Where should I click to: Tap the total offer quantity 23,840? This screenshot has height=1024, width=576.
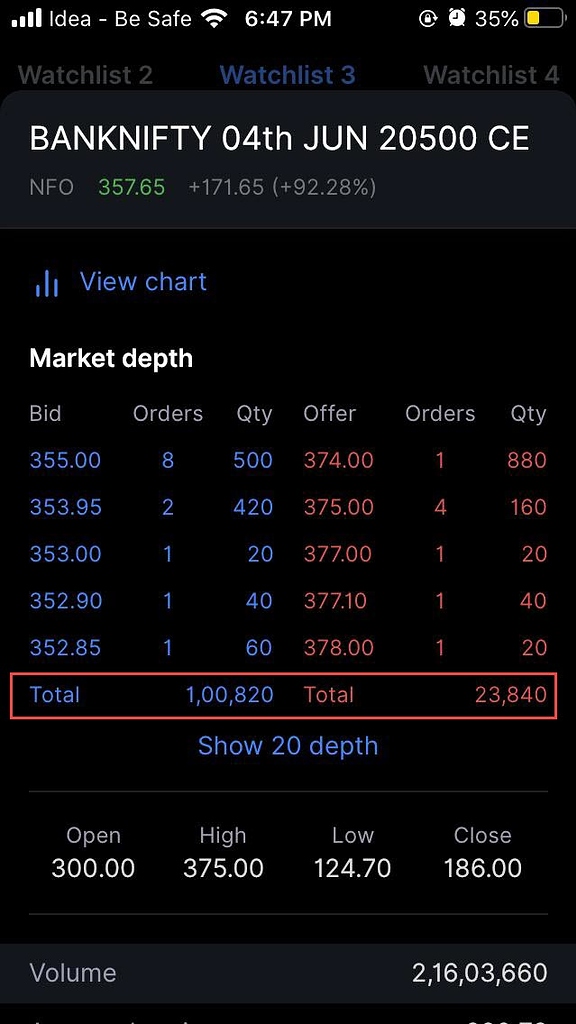pos(512,695)
